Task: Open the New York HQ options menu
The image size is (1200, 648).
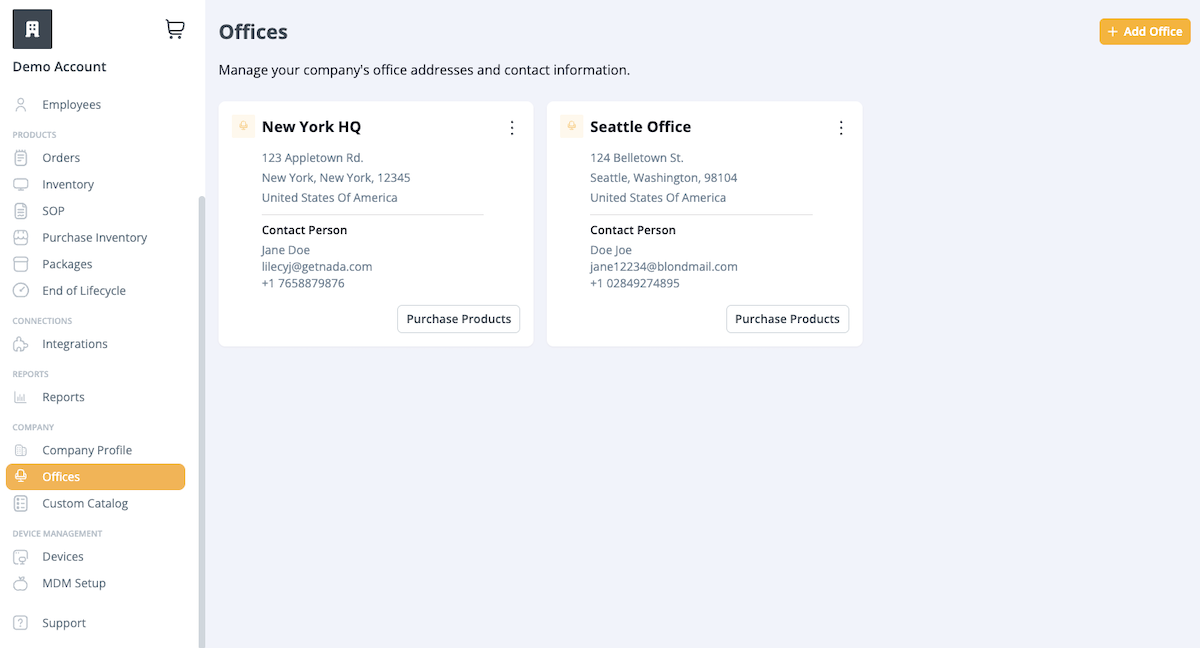Action: [x=512, y=128]
